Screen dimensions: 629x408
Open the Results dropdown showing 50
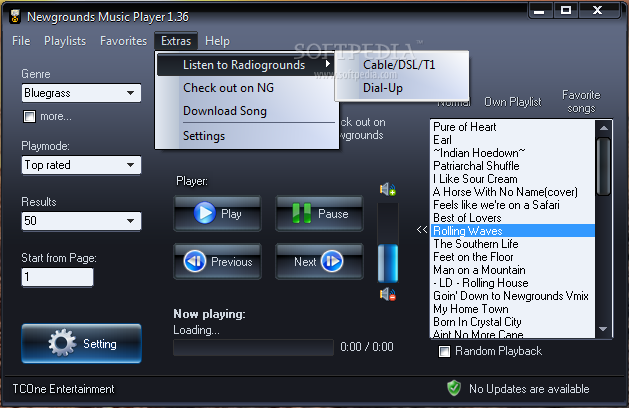pos(81,221)
